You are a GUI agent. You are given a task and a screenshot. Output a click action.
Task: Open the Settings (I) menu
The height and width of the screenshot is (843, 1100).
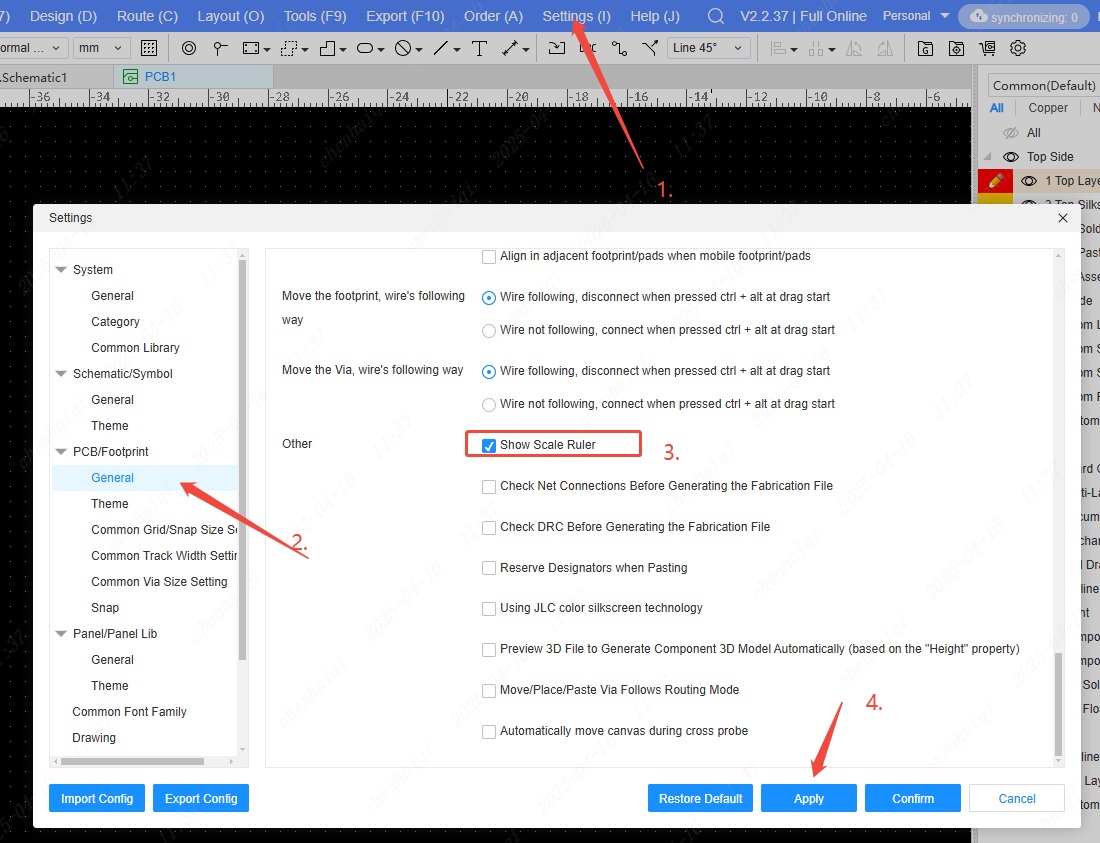tap(576, 16)
